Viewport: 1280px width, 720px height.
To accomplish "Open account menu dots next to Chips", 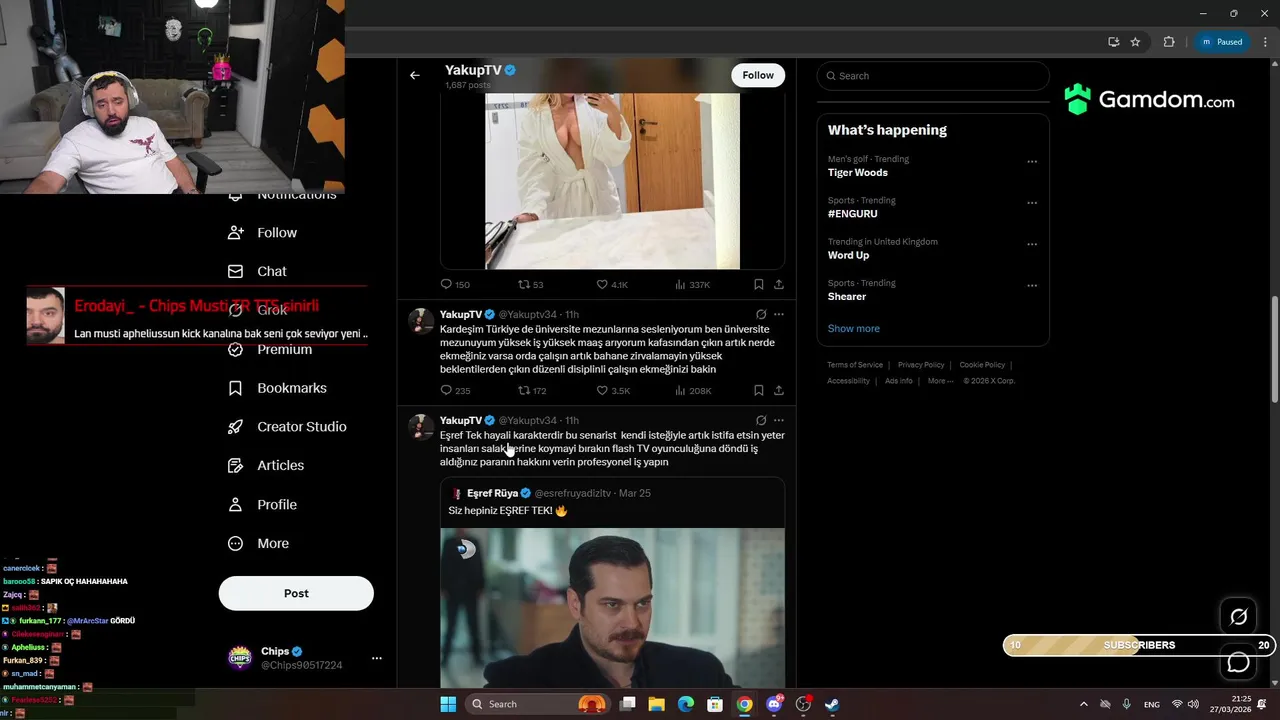I will (x=377, y=658).
